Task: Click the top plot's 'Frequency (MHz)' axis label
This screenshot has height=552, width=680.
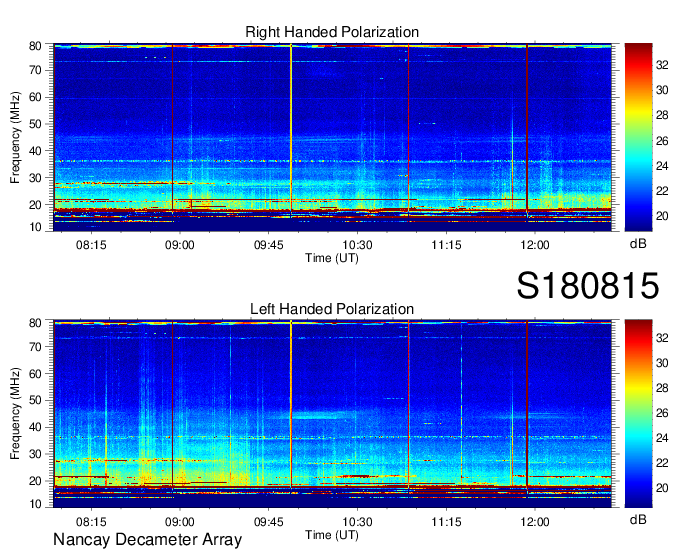Action: [15, 137]
